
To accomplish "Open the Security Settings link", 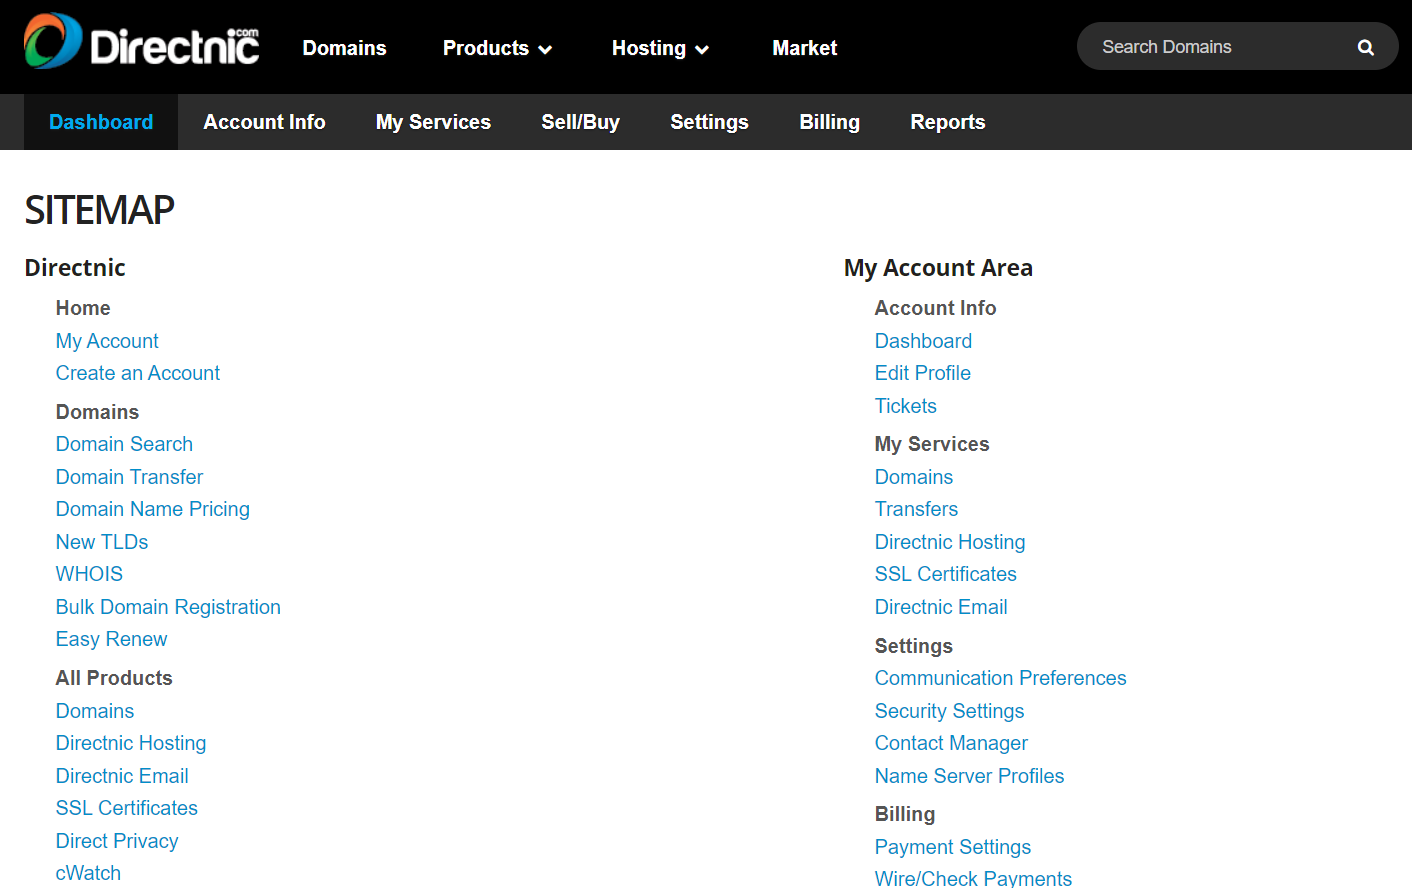I will 949,711.
